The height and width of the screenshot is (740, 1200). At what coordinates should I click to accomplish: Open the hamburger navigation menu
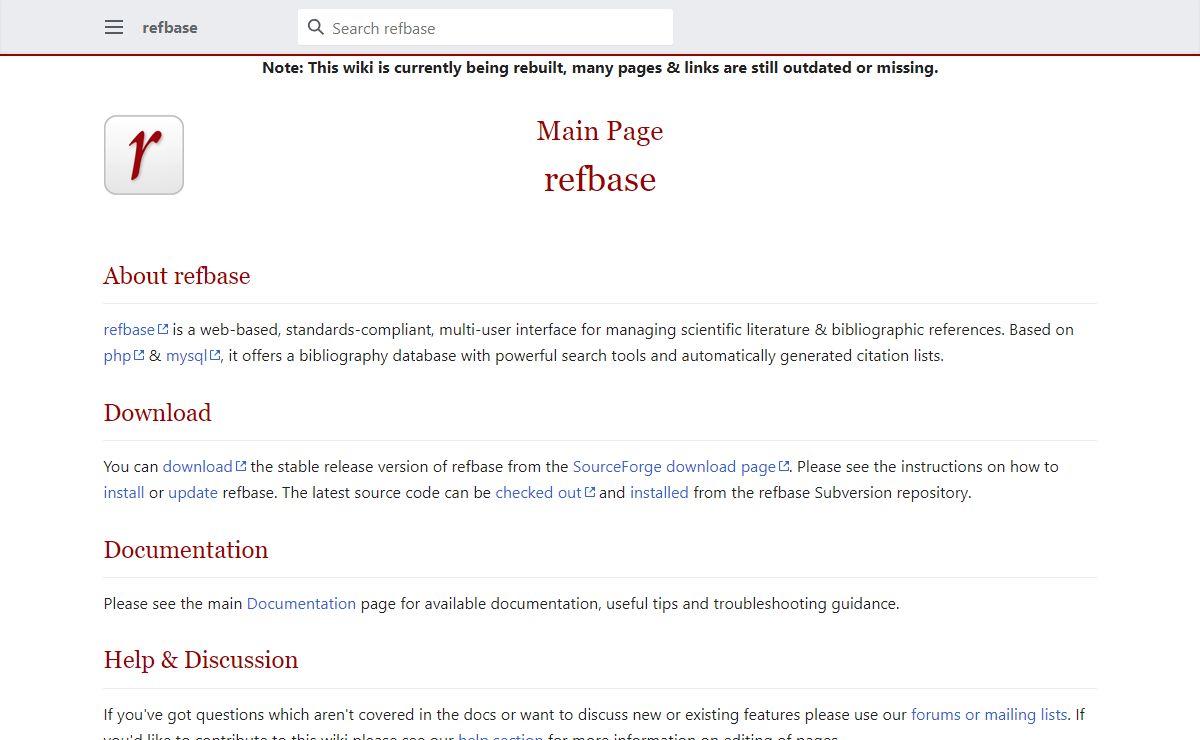114,28
